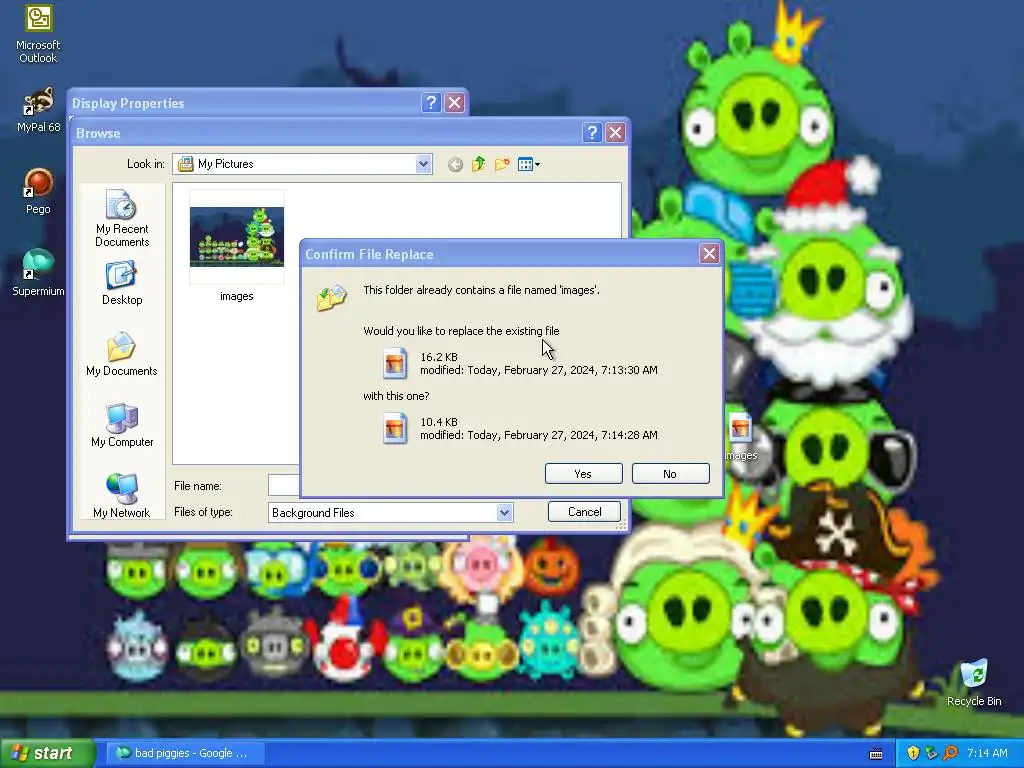Expand the Files of type dropdown
1024x768 pixels.
point(504,513)
